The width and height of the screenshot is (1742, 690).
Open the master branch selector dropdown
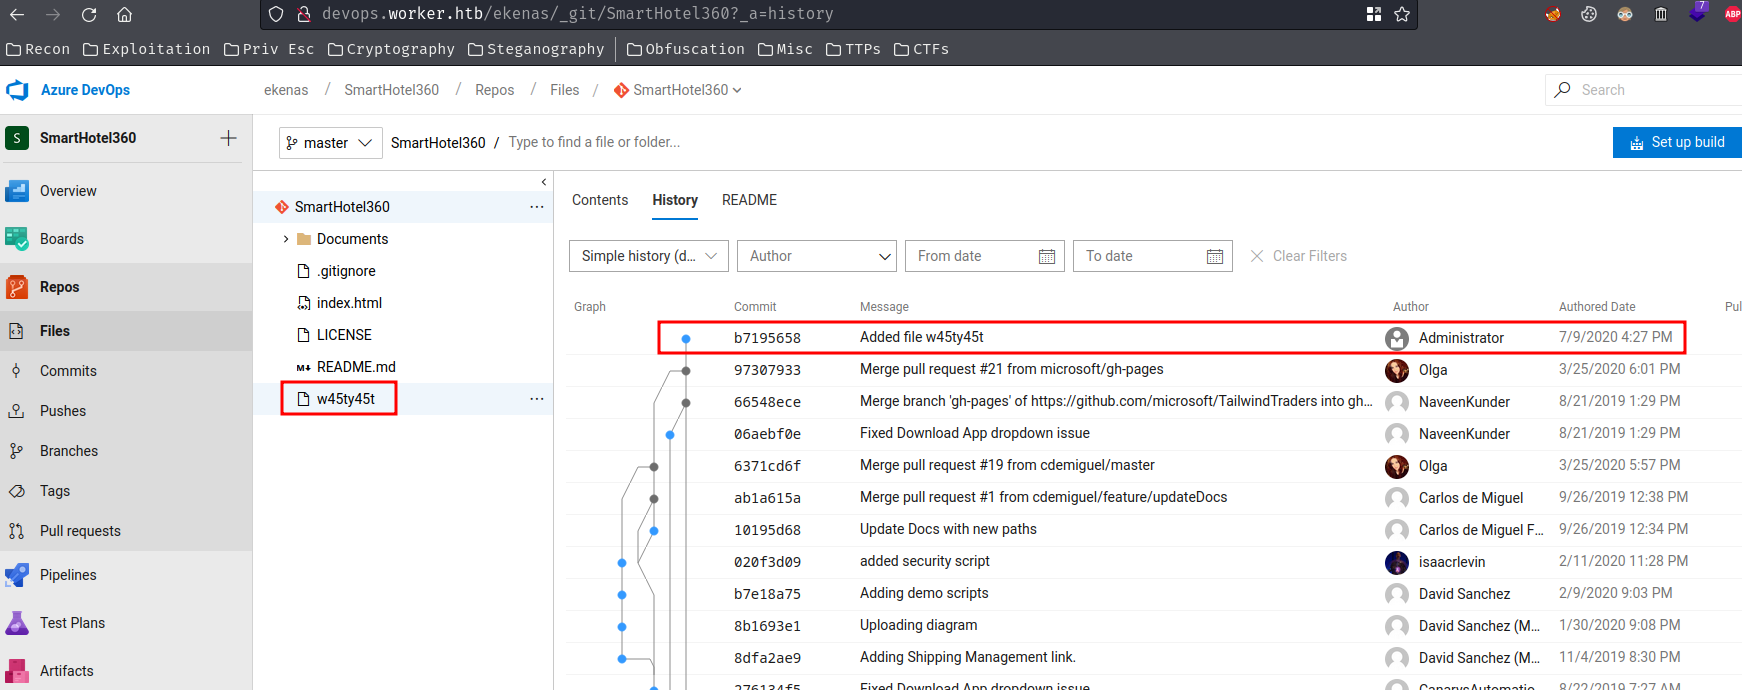pos(330,143)
